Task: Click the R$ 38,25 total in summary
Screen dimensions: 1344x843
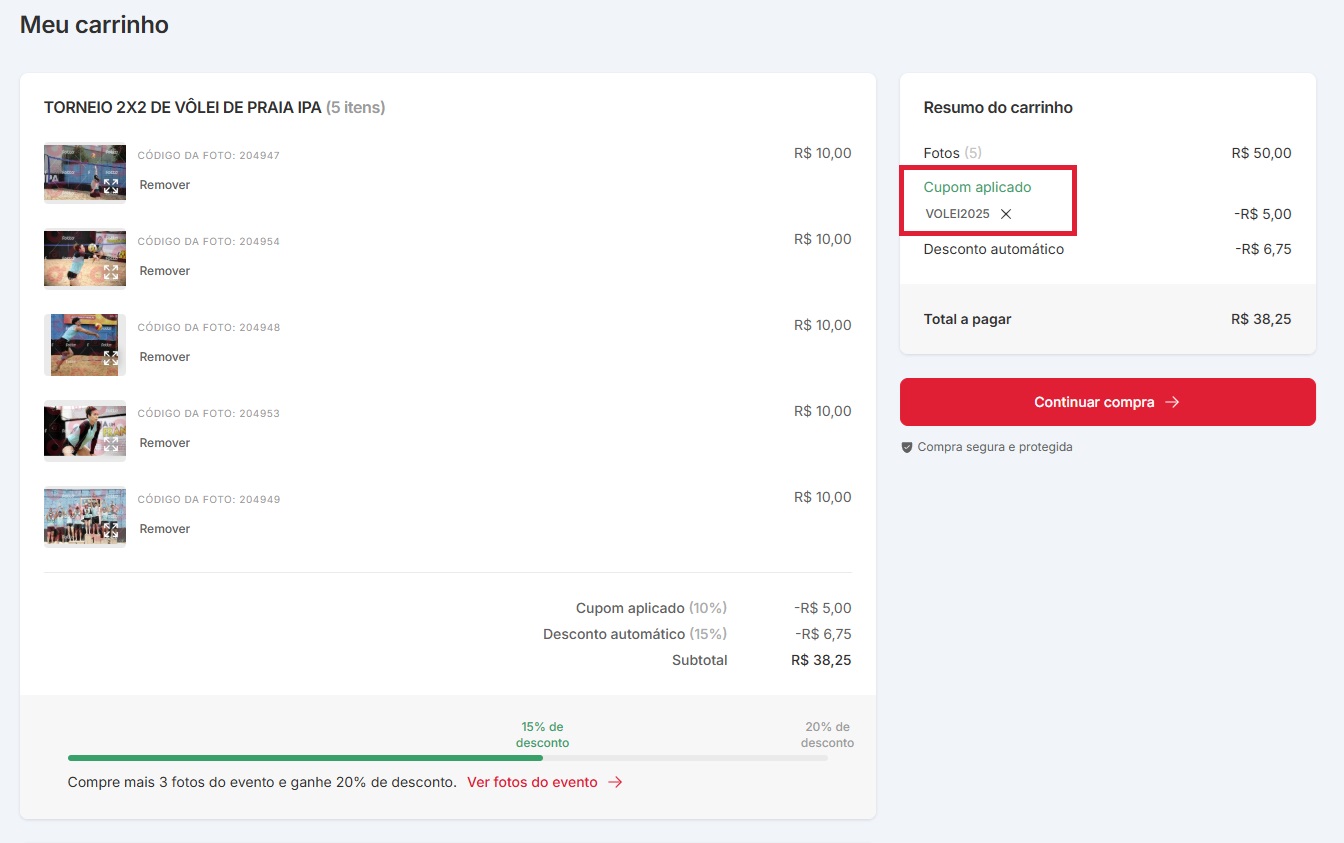Action: [x=1261, y=319]
